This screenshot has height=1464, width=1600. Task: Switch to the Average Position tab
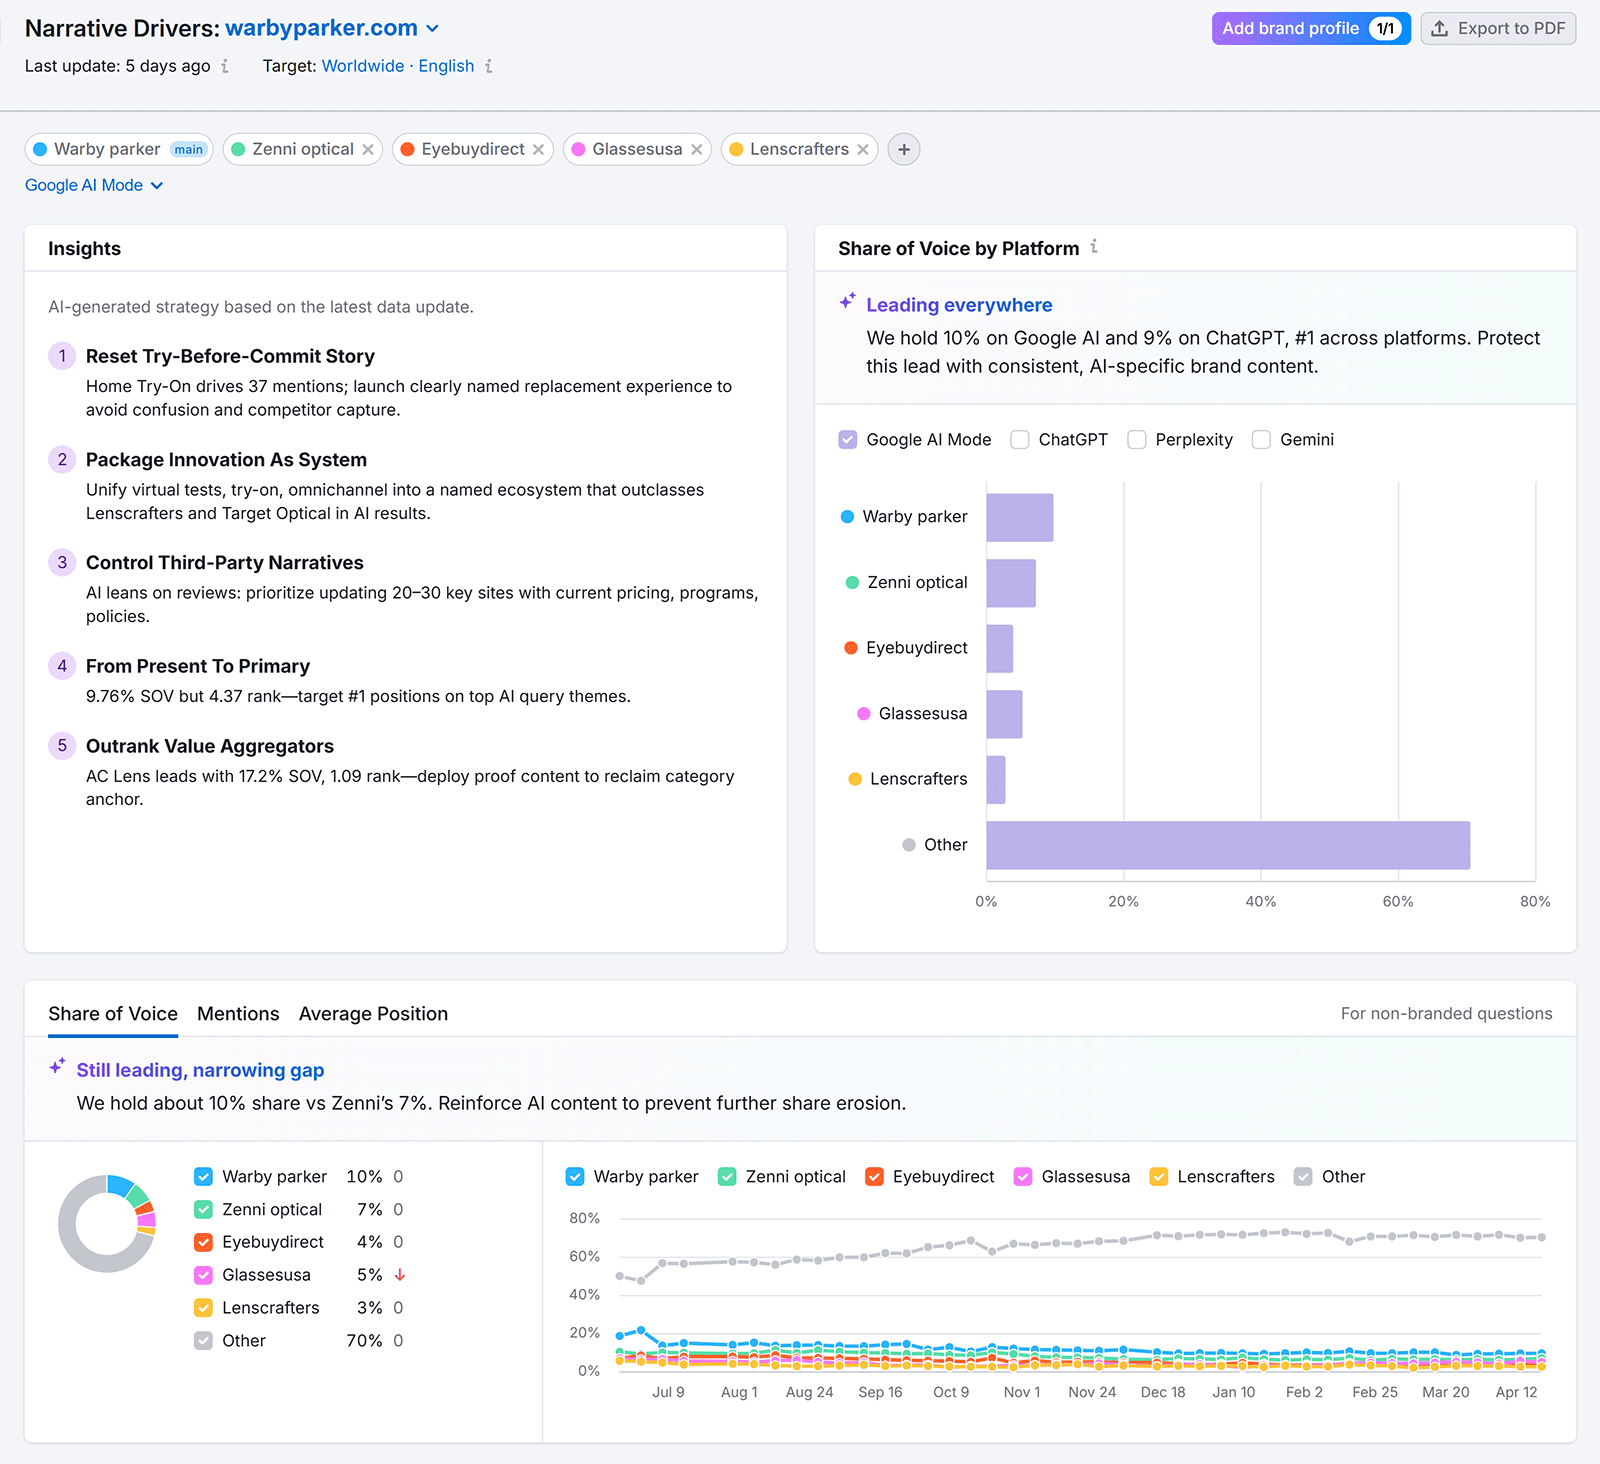pyautogui.click(x=373, y=1014)
